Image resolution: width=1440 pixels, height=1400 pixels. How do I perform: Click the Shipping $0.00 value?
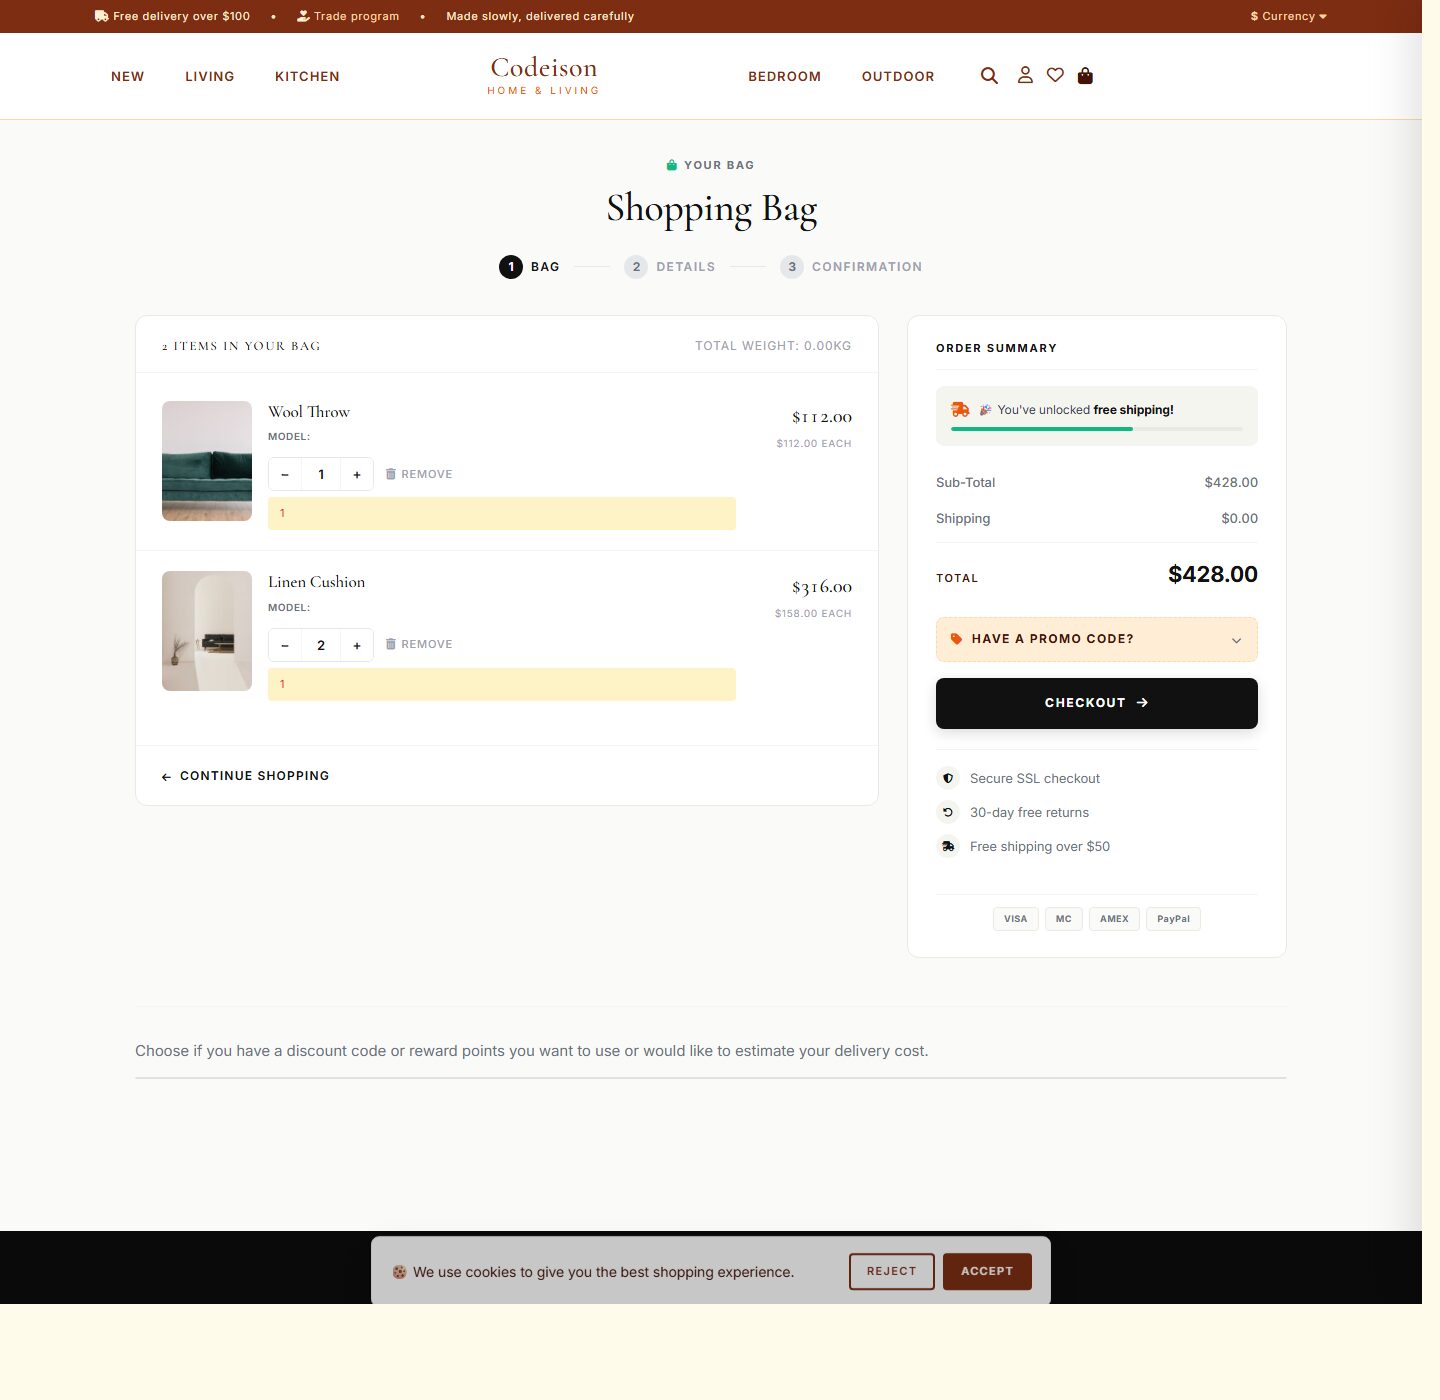(x=1239, y=518)
